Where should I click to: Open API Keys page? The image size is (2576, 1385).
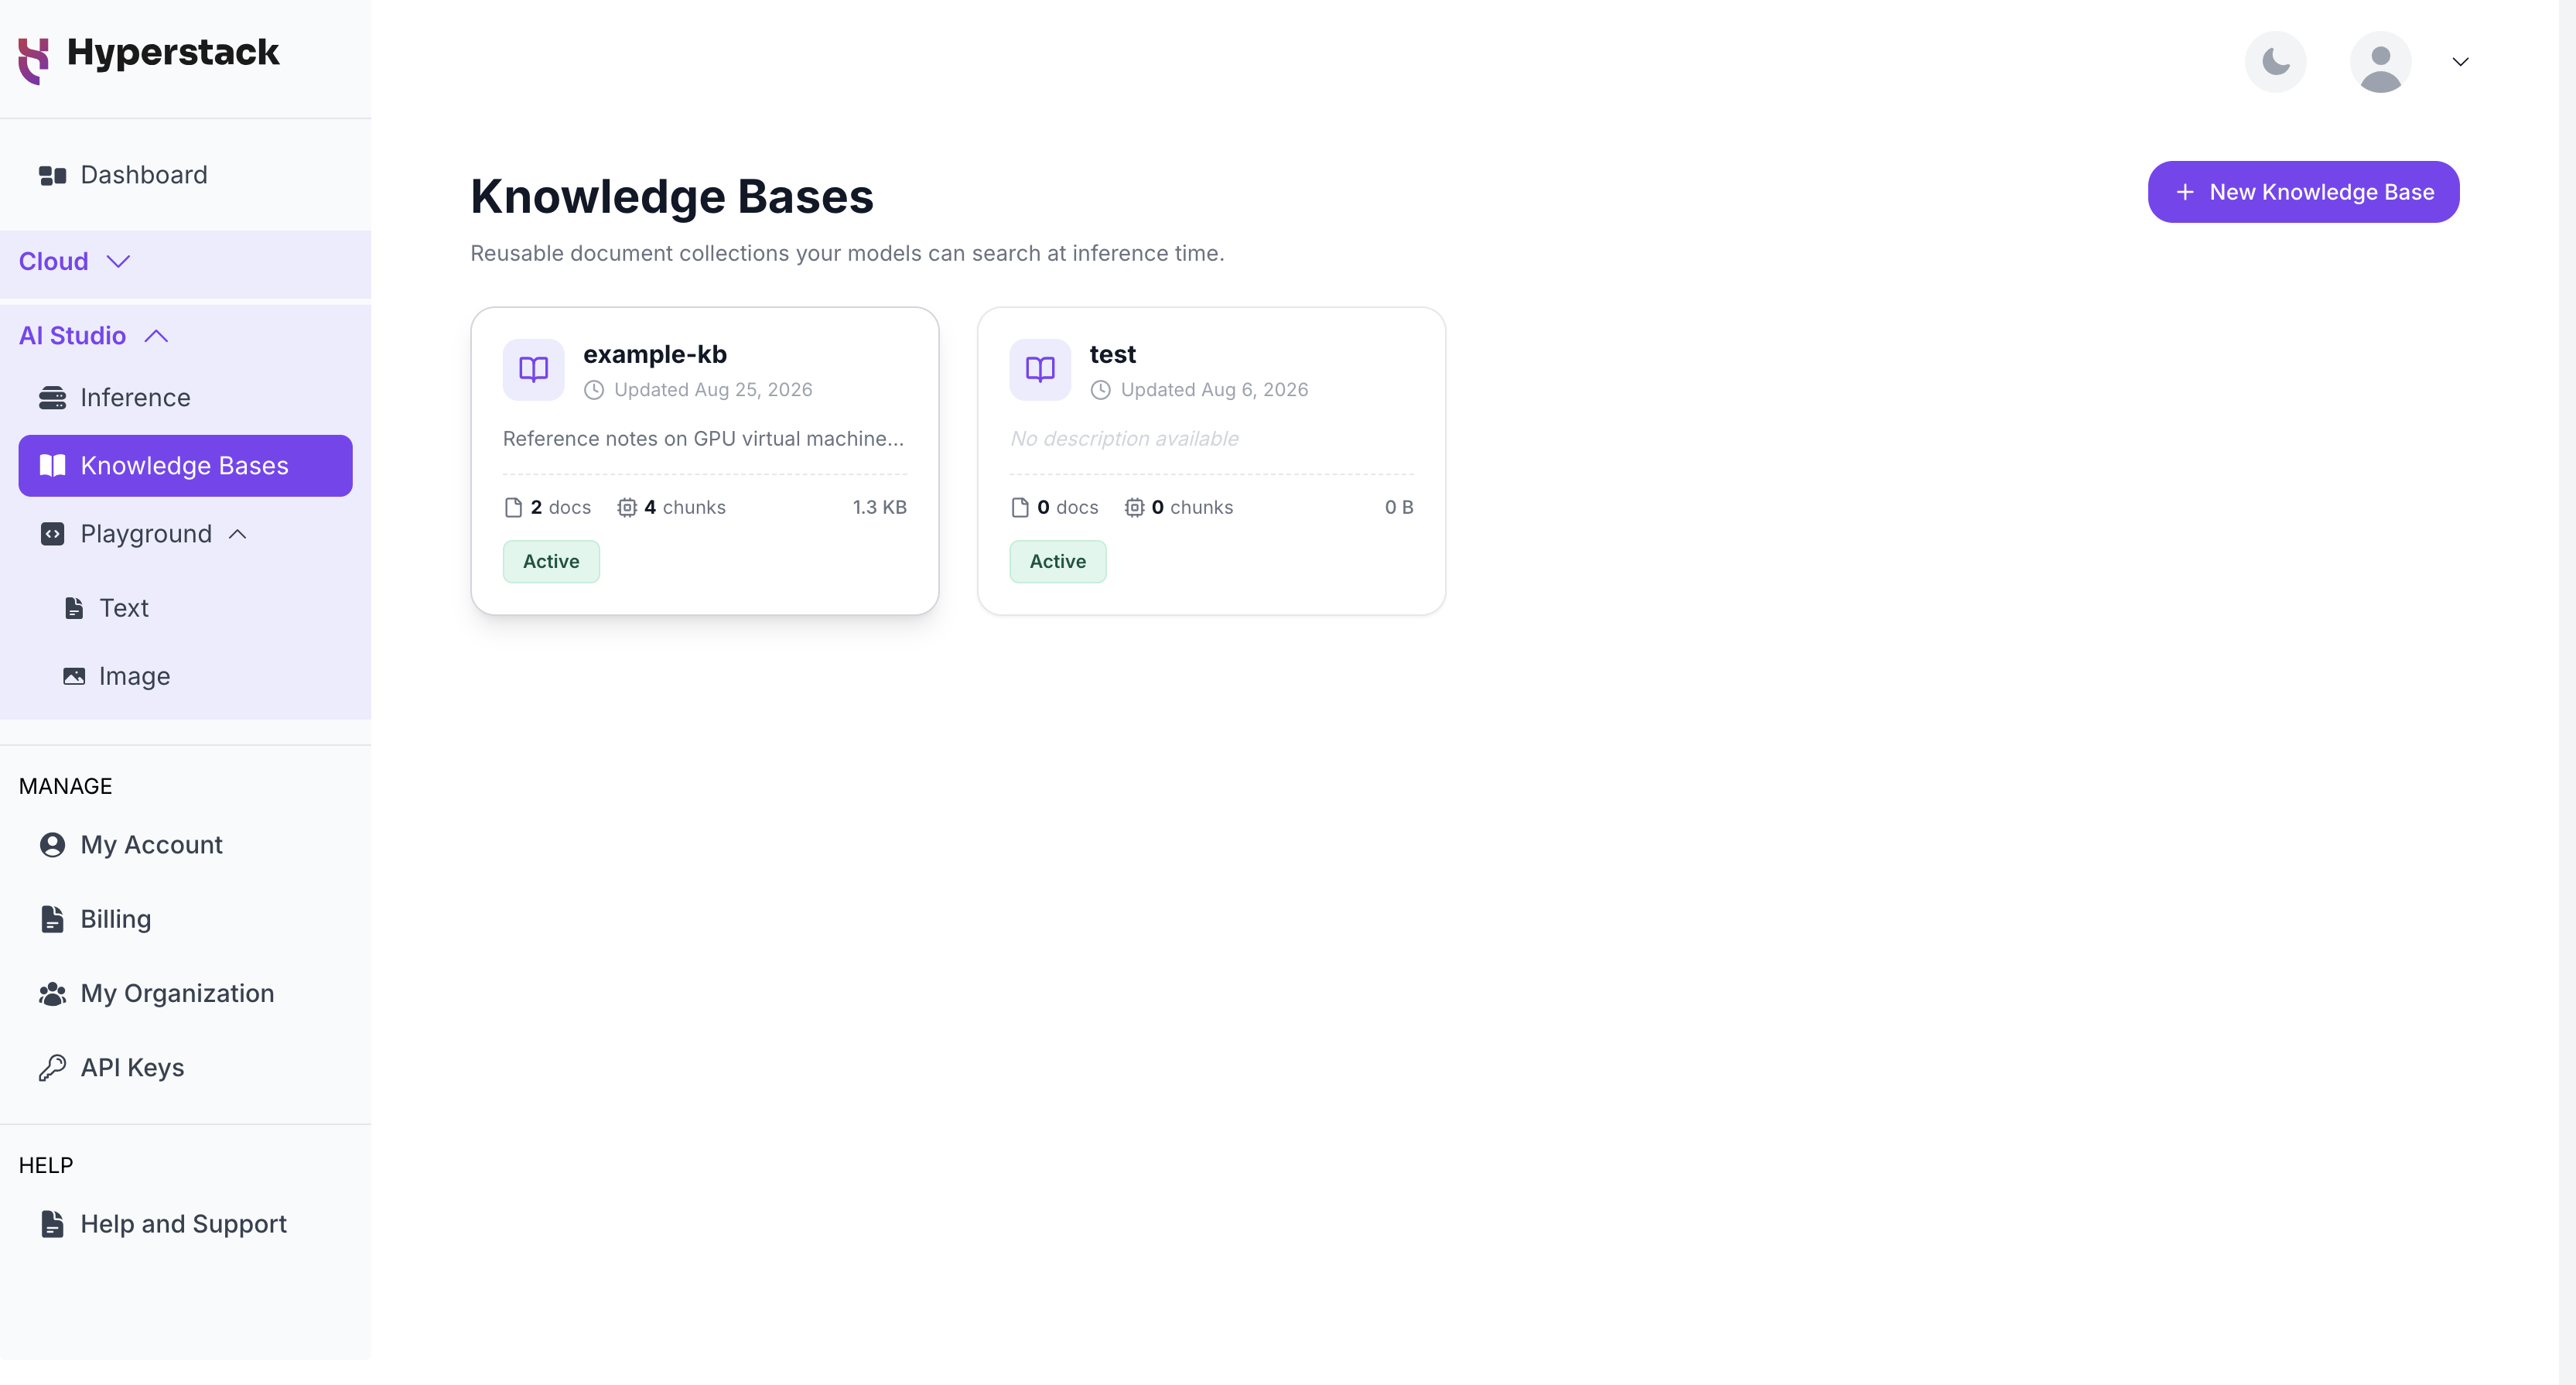point(185,1068)
